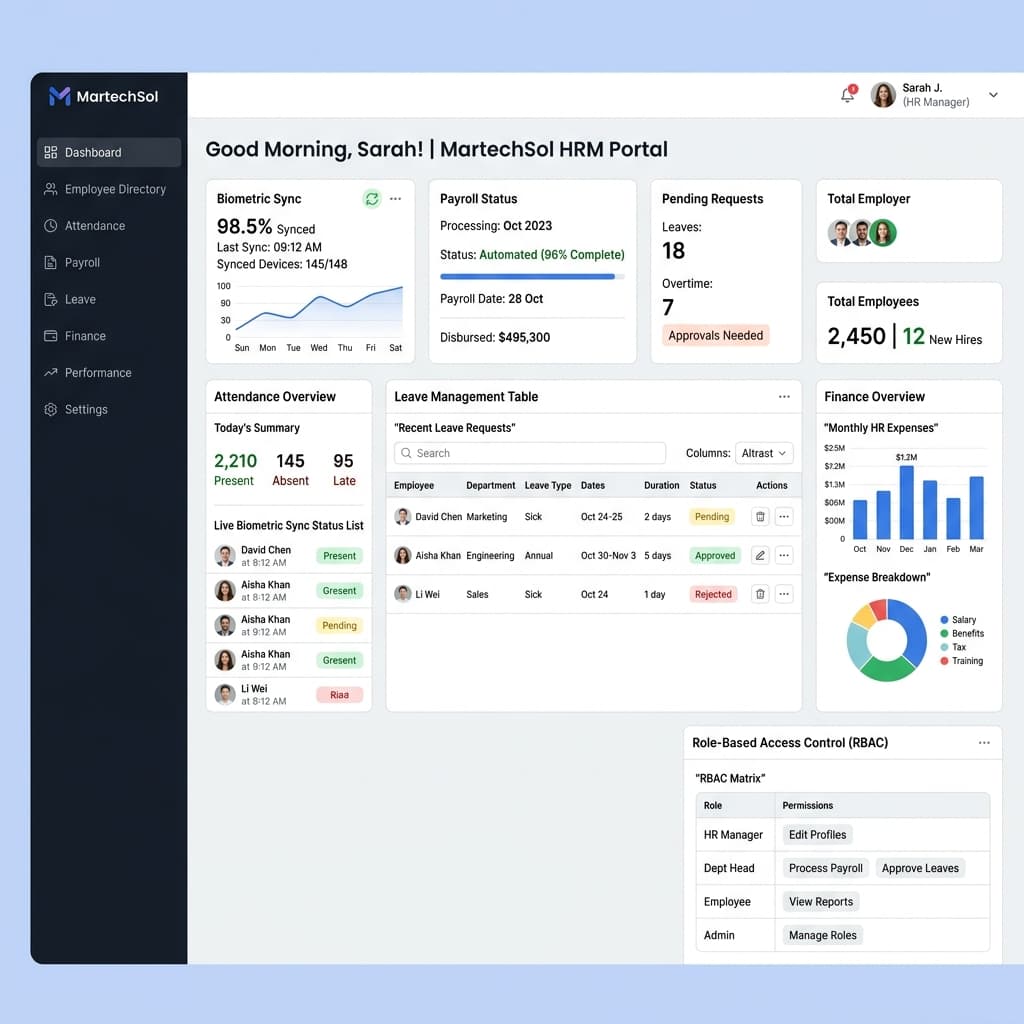Click the Oct bar in expenses chart
Viewport: 1024px width, 1024px height.
click(x=860, y=519)
